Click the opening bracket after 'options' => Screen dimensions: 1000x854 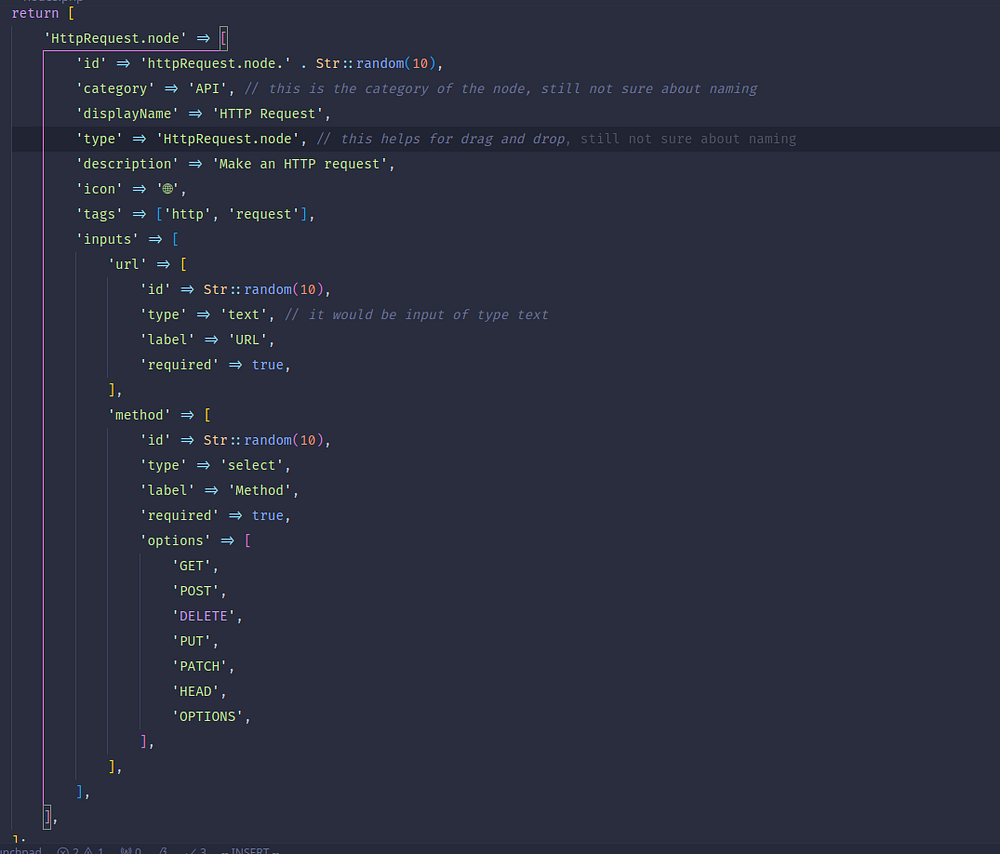pos(248,541)
